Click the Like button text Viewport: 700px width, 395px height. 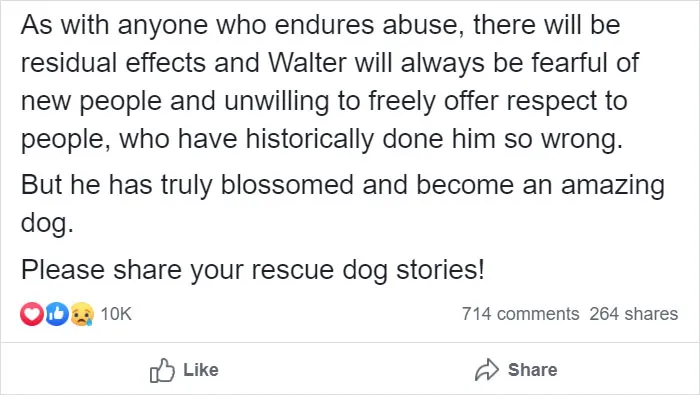pyautogui.click(x=201, y=370)
